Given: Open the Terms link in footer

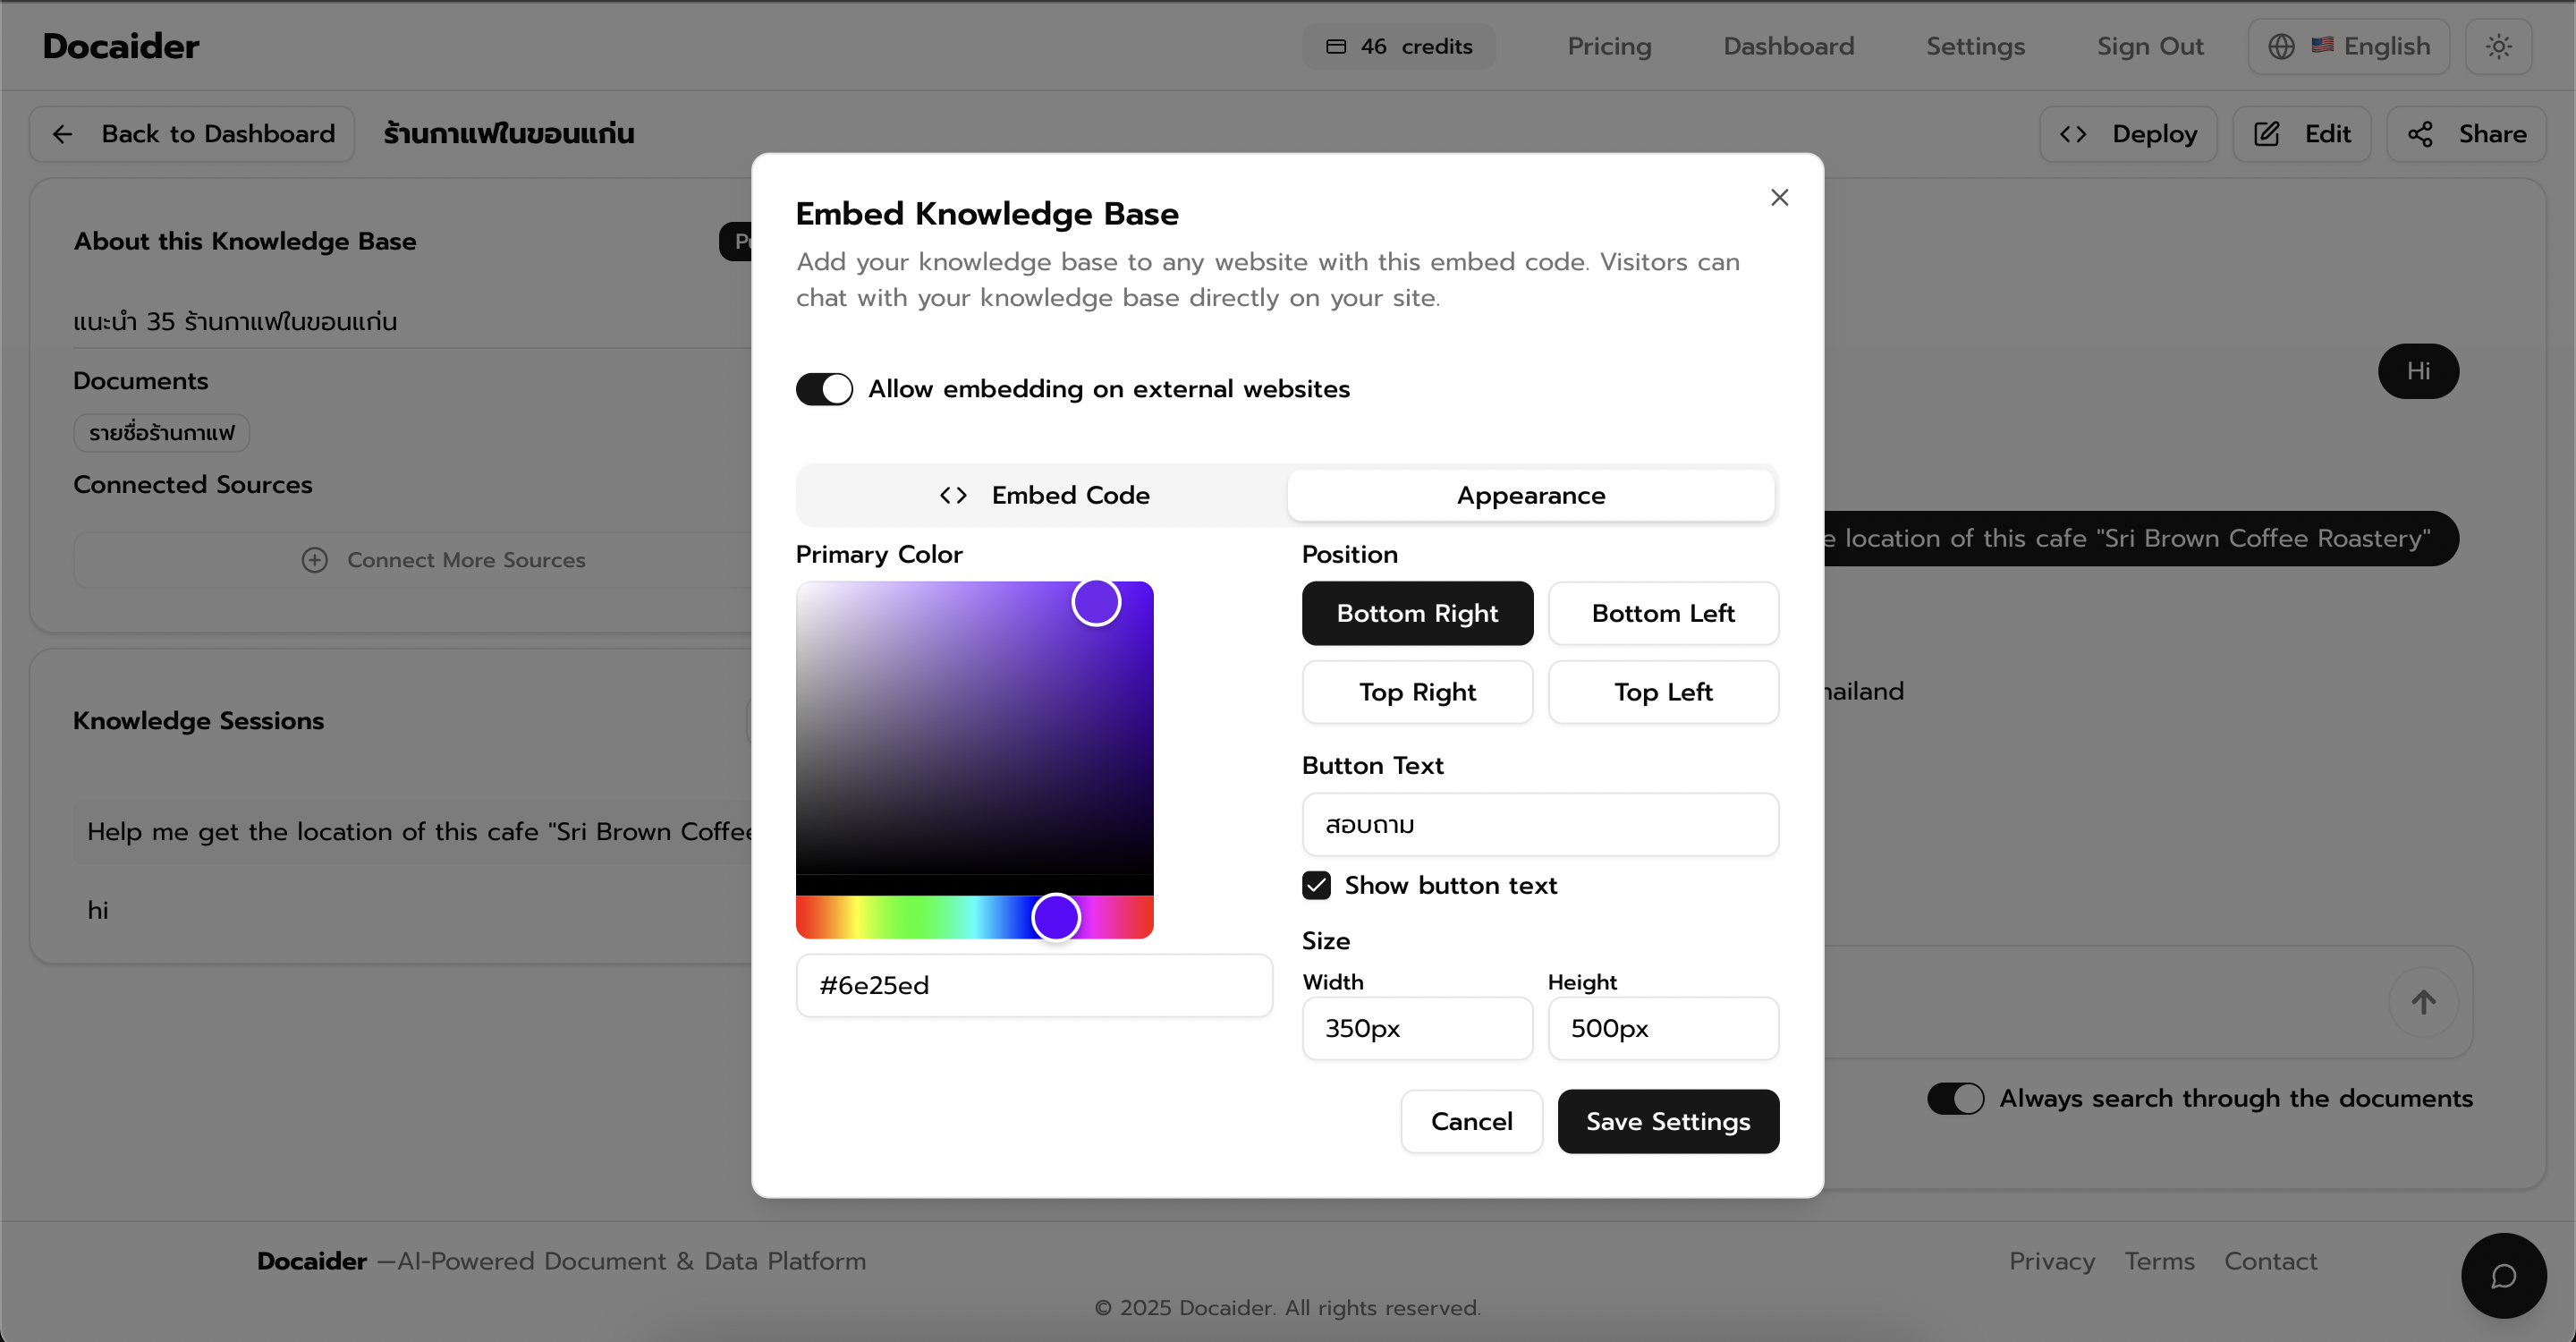Looking at the screenshot, I should coord(2159,1261).
